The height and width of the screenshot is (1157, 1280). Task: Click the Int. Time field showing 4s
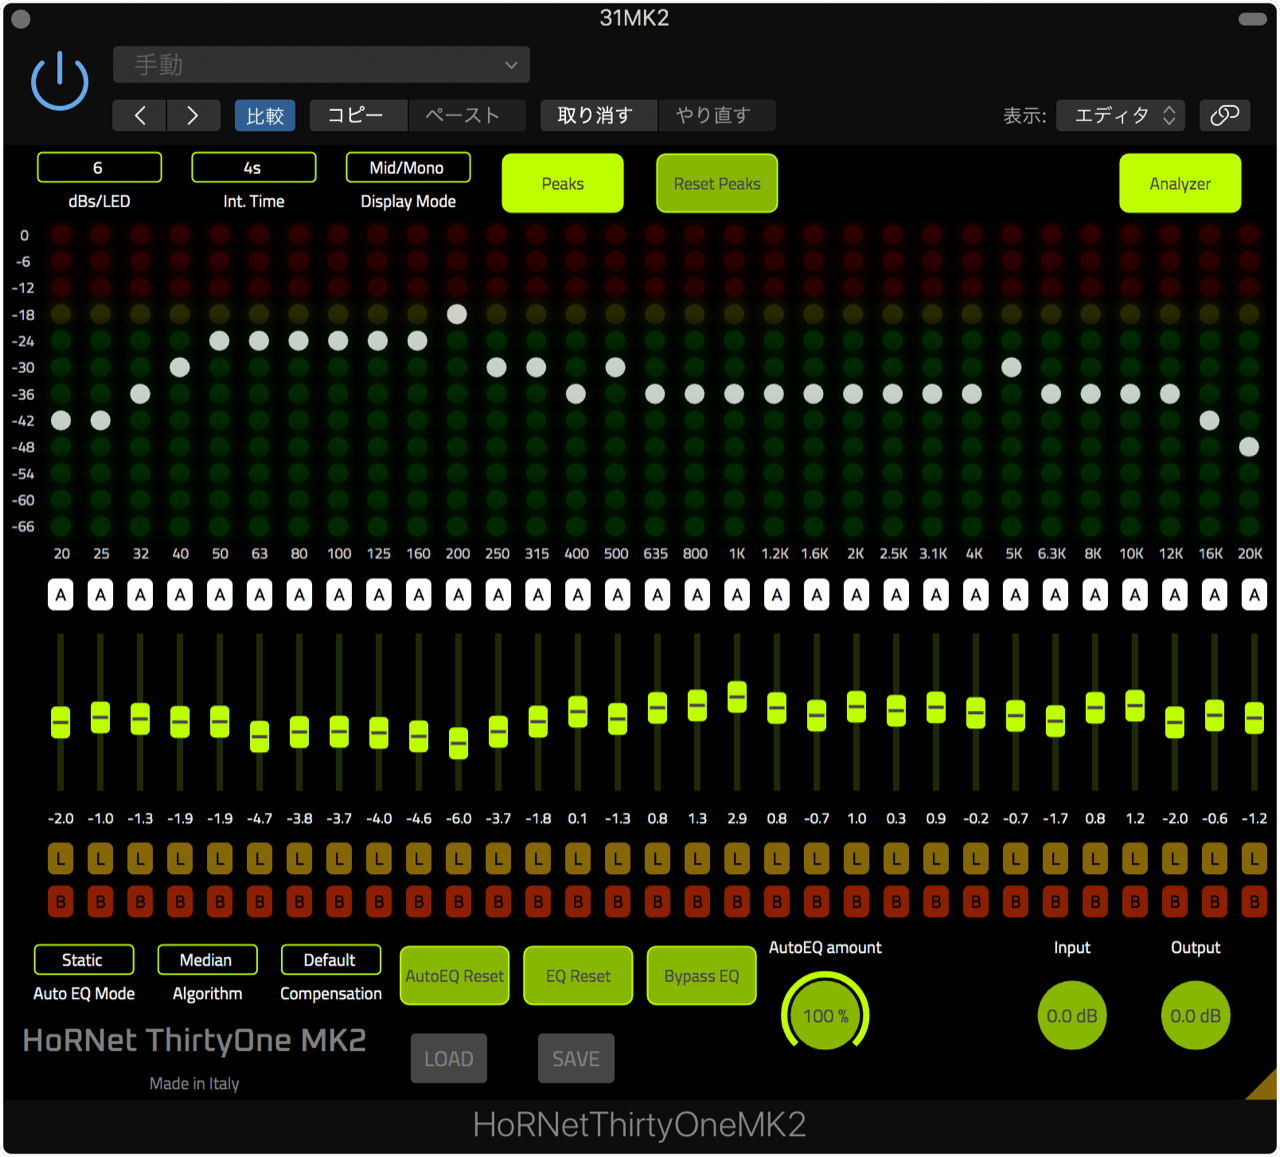click(x=253, y=167)
